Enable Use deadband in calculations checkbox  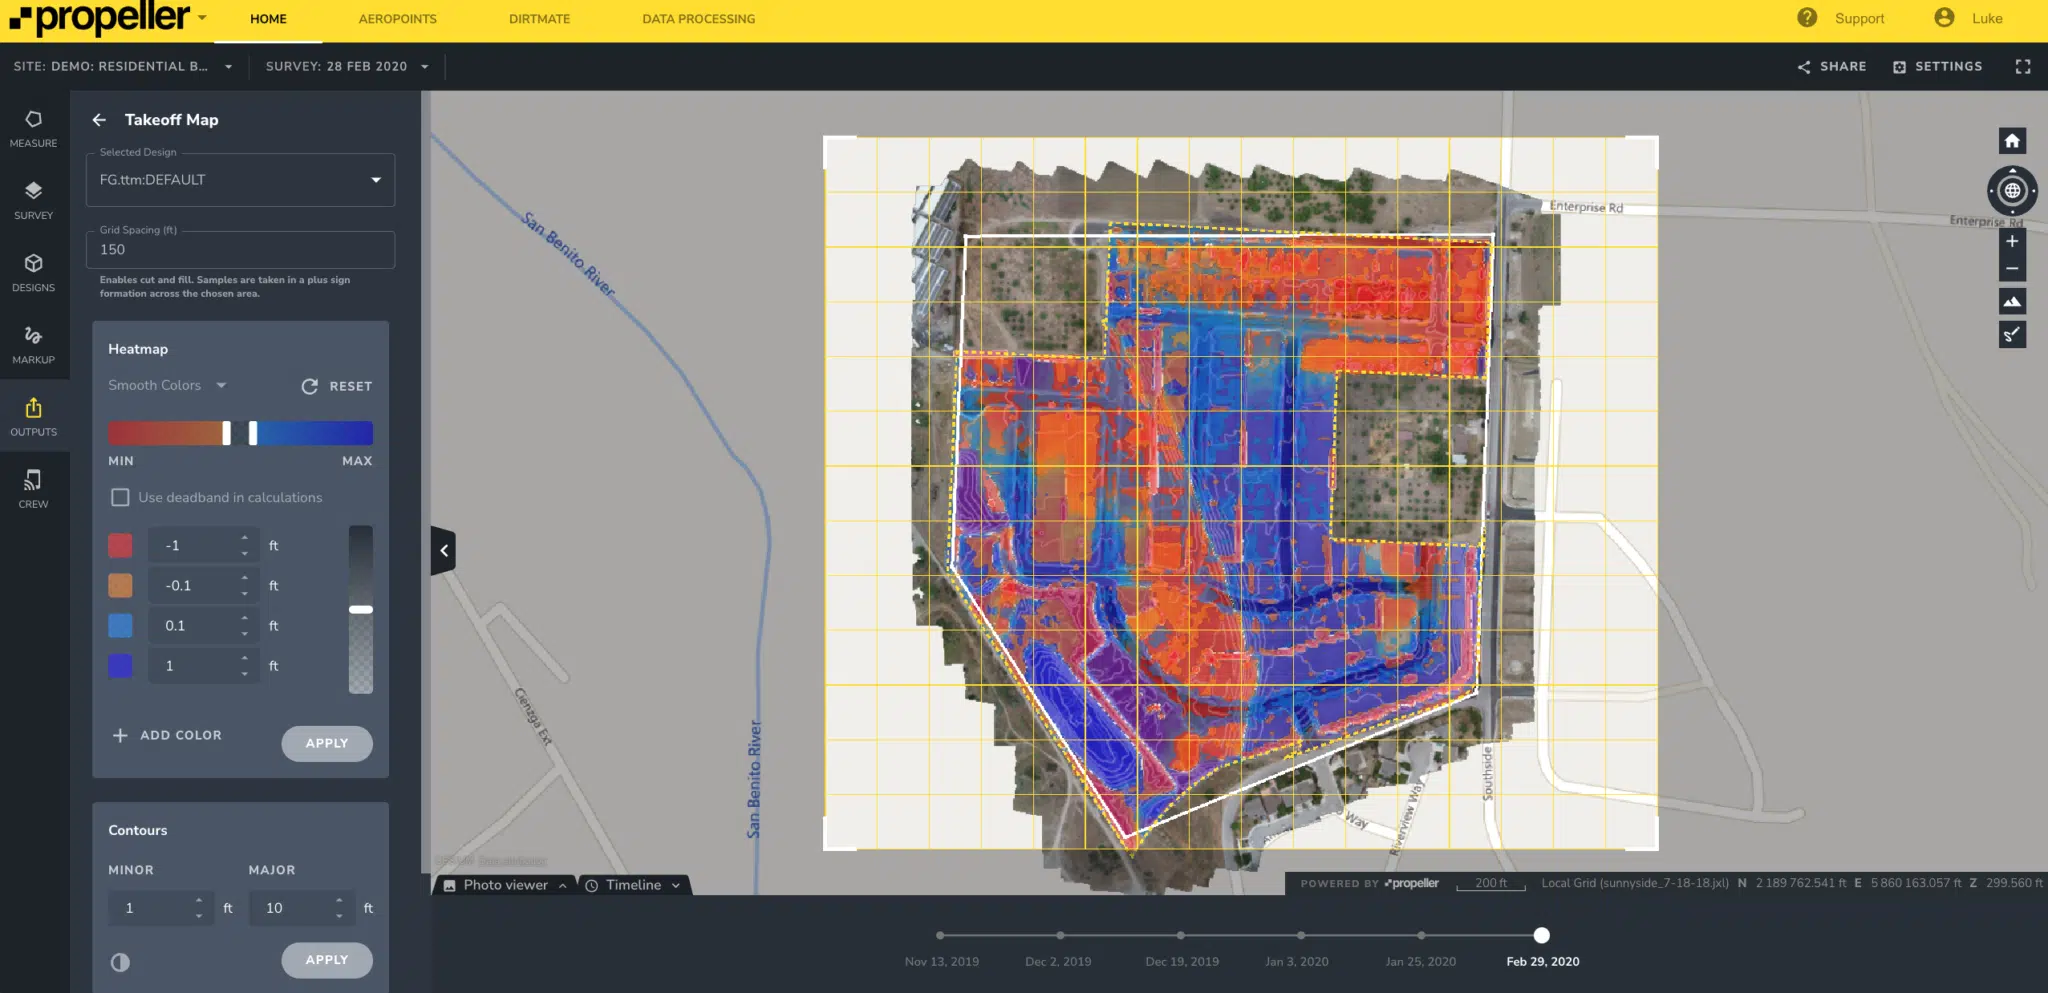click(x=120, y=497)
